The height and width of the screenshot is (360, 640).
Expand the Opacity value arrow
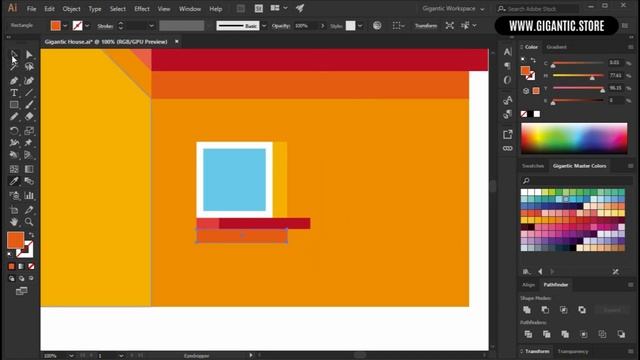click(x=322, y=26)
